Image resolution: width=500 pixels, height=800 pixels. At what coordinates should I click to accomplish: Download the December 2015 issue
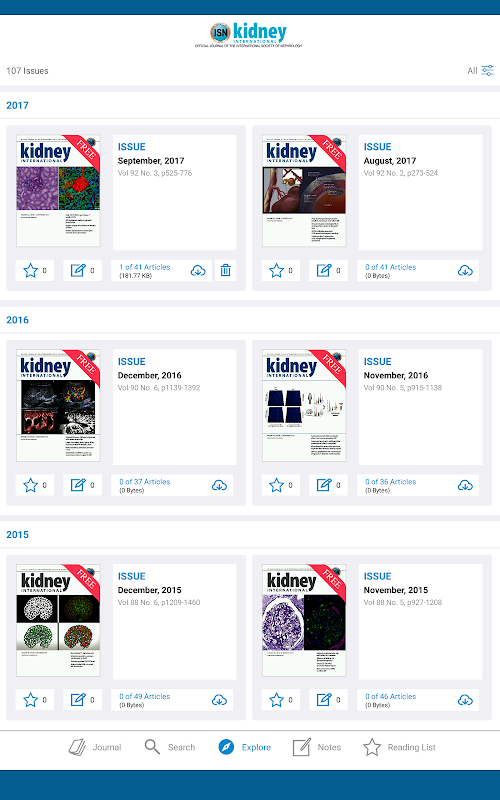point(219,700)
